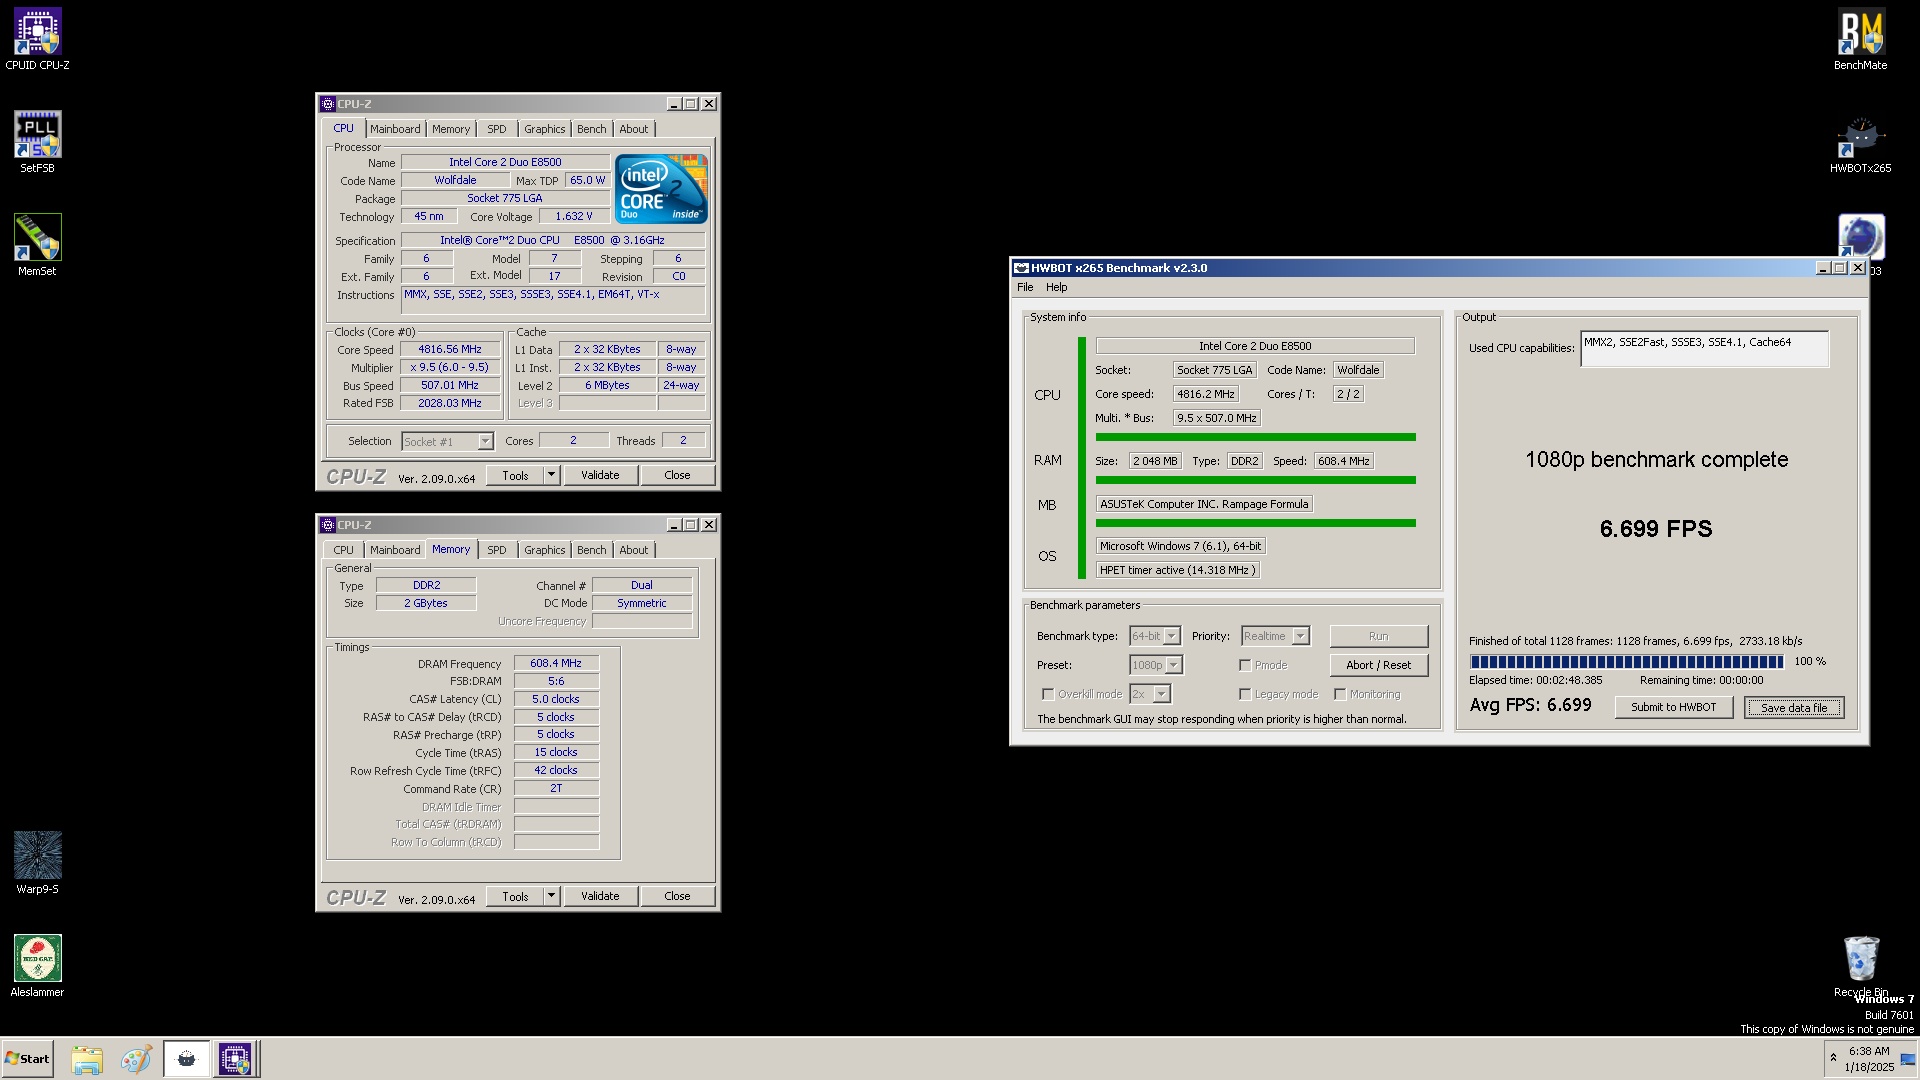Open the MemSet desktop icon
The width and height of the screenshot is (1920, 1080).
click(37, 245)
